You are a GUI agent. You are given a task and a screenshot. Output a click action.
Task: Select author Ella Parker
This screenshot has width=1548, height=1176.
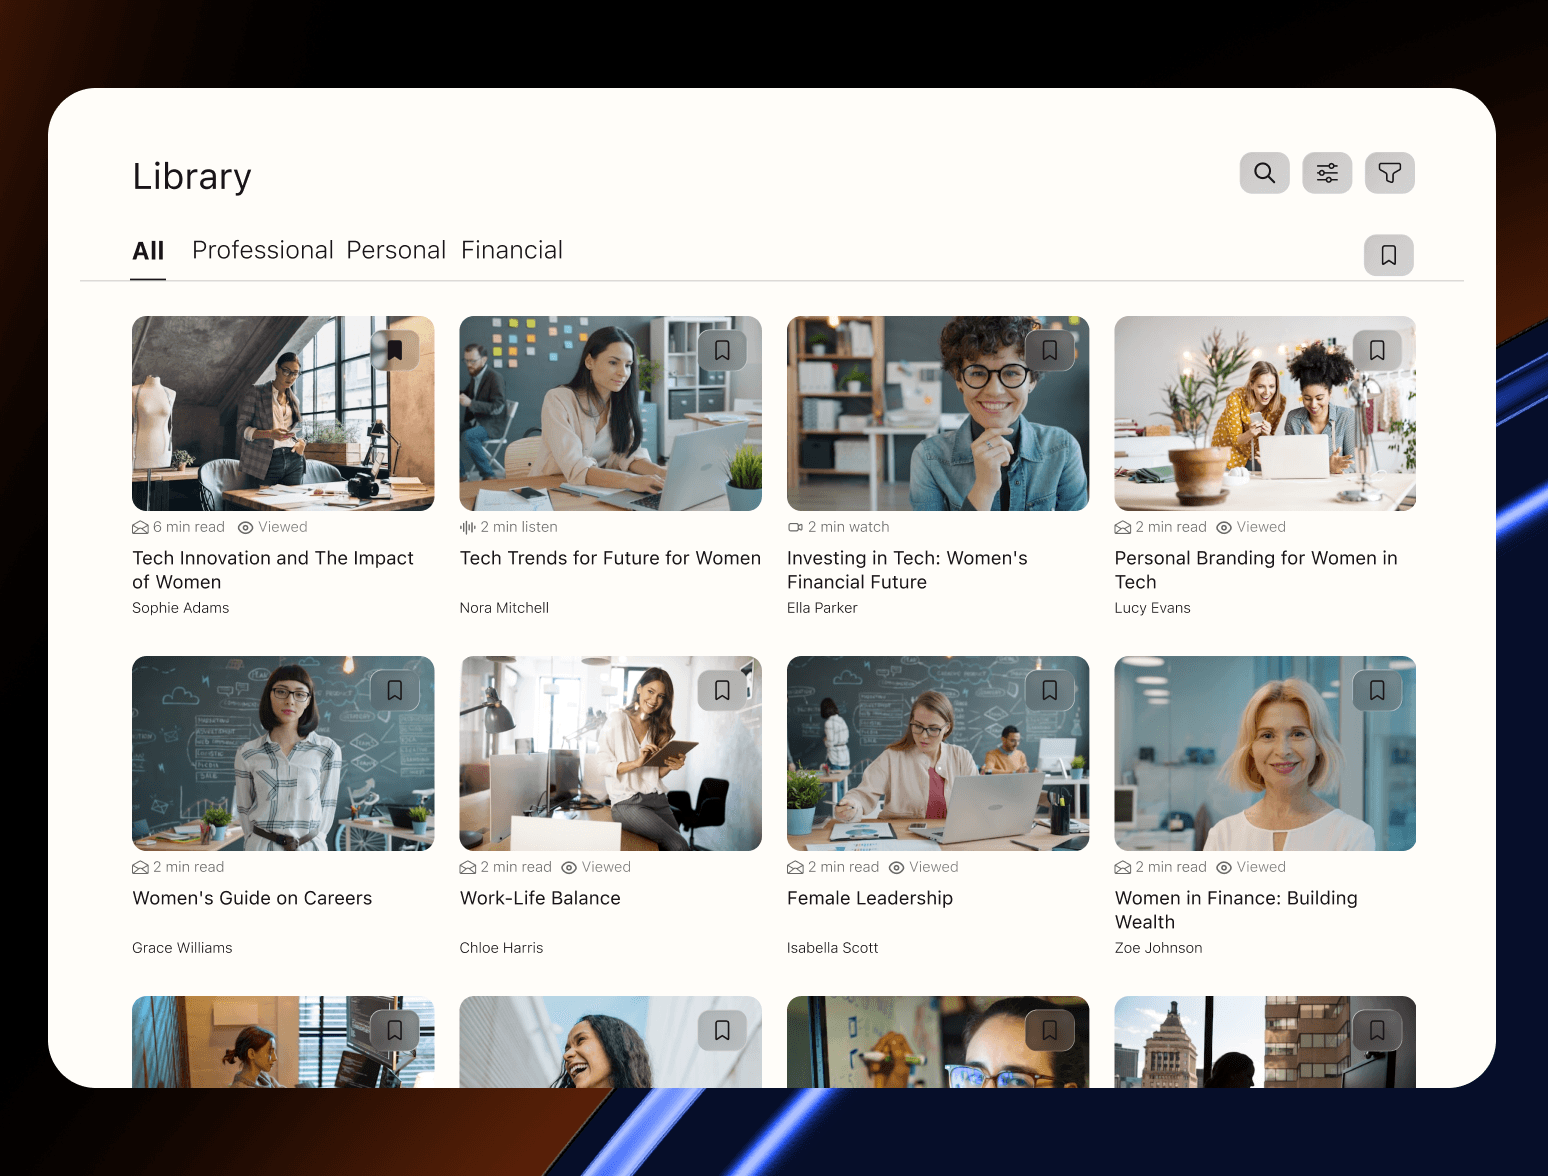click(x=822, y=608)
